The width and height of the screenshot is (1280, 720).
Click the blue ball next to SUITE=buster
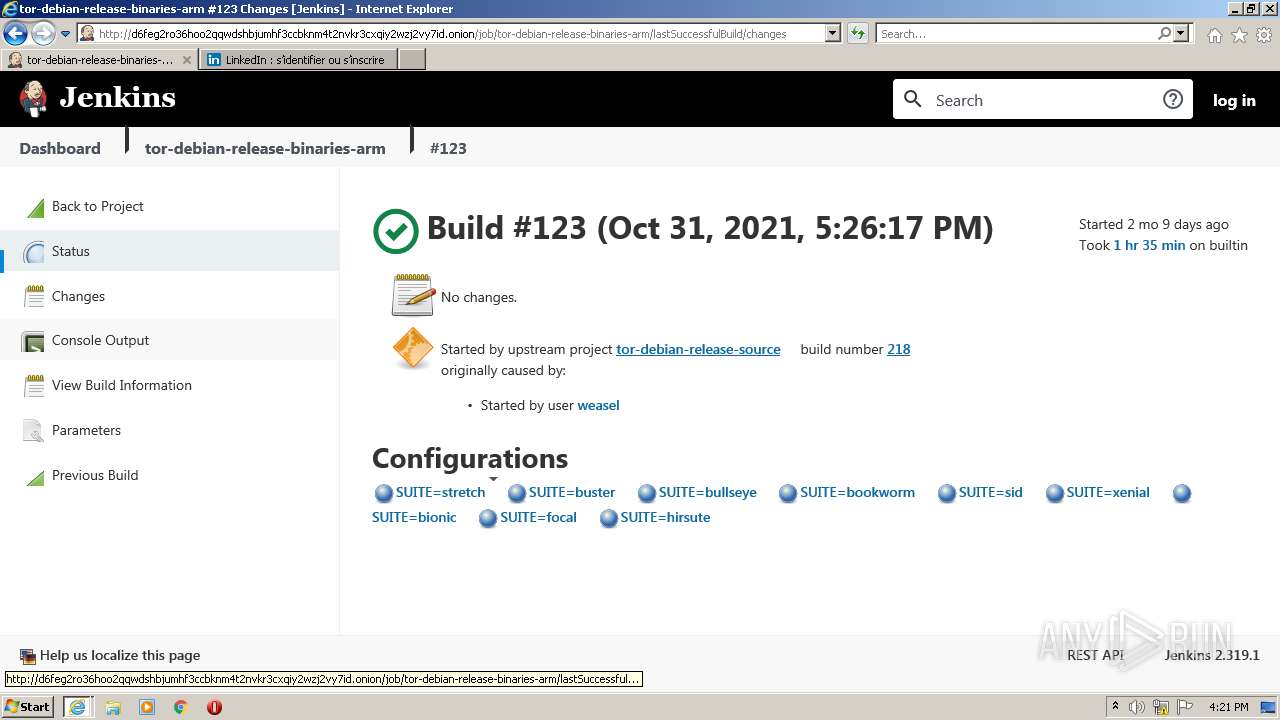516,493
